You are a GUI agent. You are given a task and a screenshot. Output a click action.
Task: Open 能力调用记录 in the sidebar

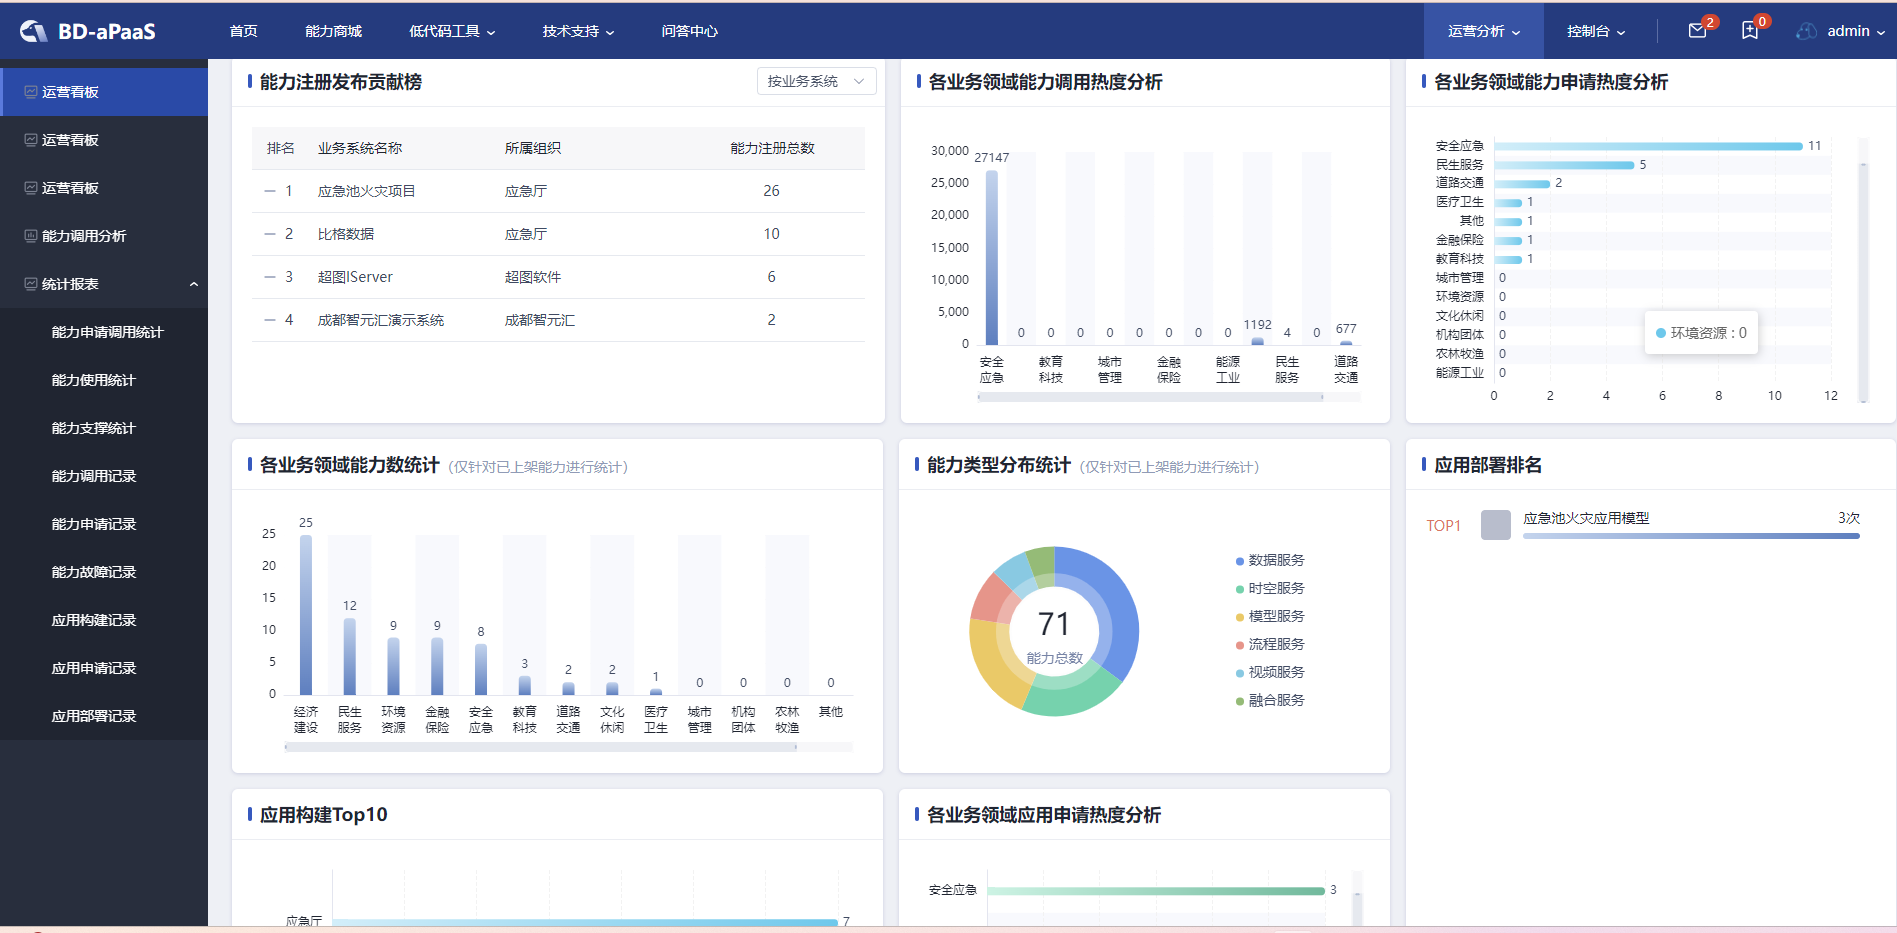pos(104,476)
